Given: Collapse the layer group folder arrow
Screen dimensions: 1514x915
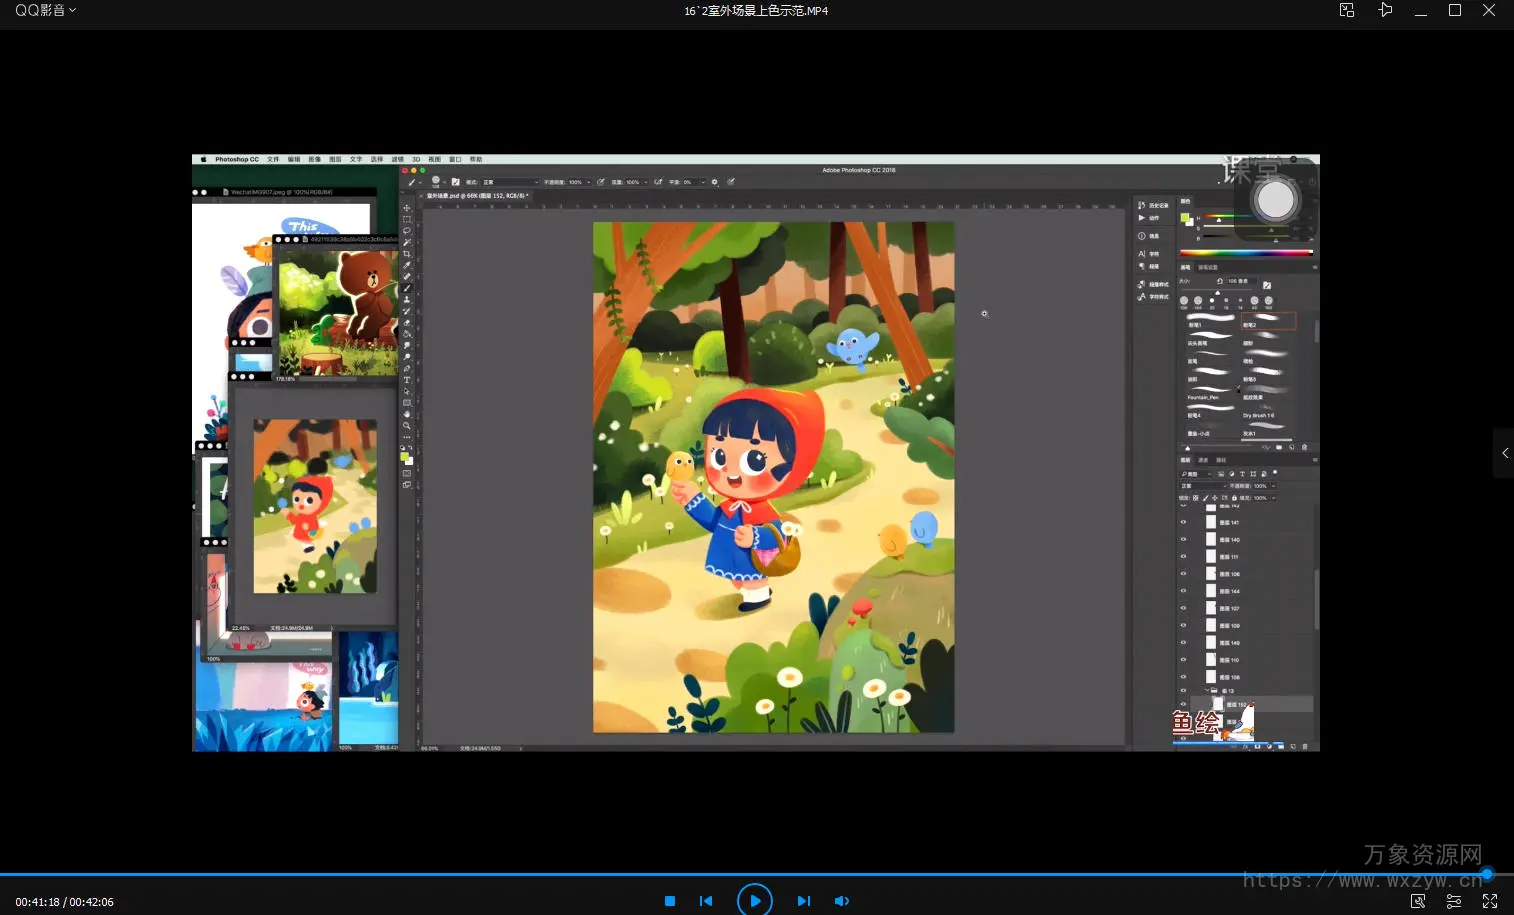Looking at the screenshot, I should [x=1207, y=690].
